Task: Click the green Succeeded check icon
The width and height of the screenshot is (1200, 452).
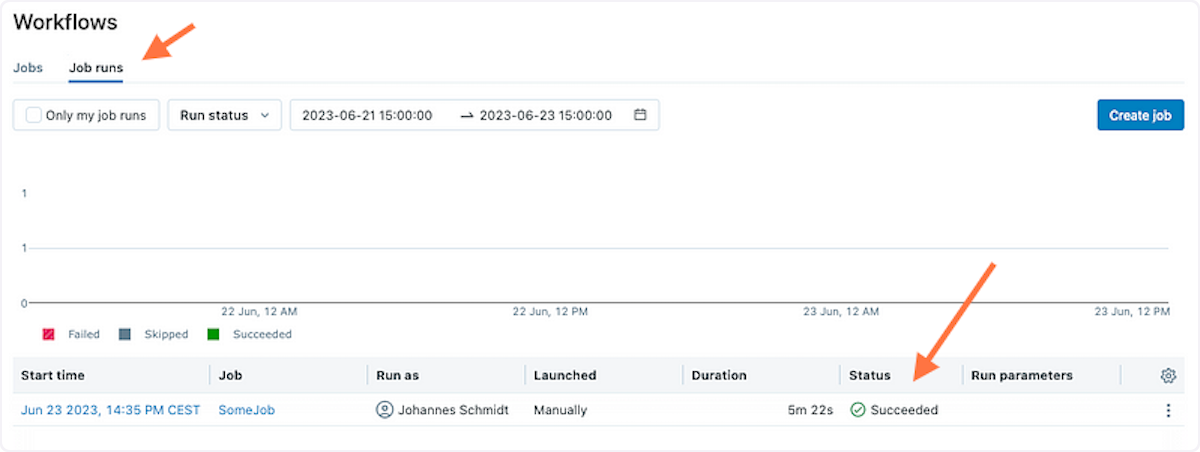Action: (x=857, y=410)
